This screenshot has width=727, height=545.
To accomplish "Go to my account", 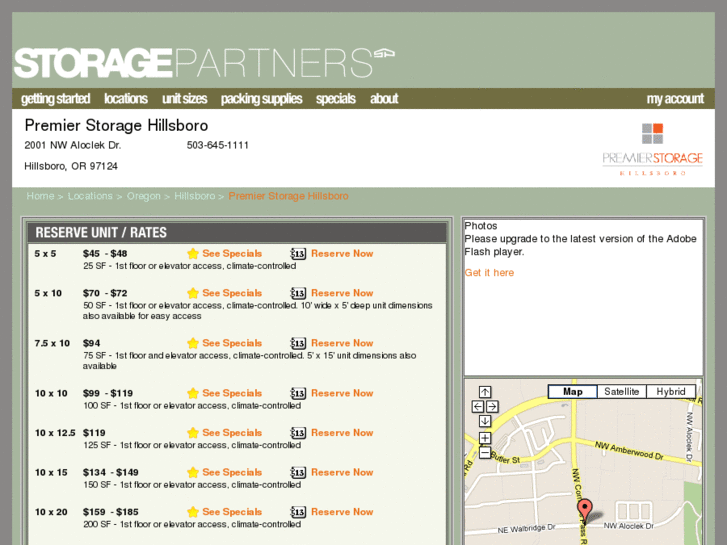I will [x=675, y=98].
